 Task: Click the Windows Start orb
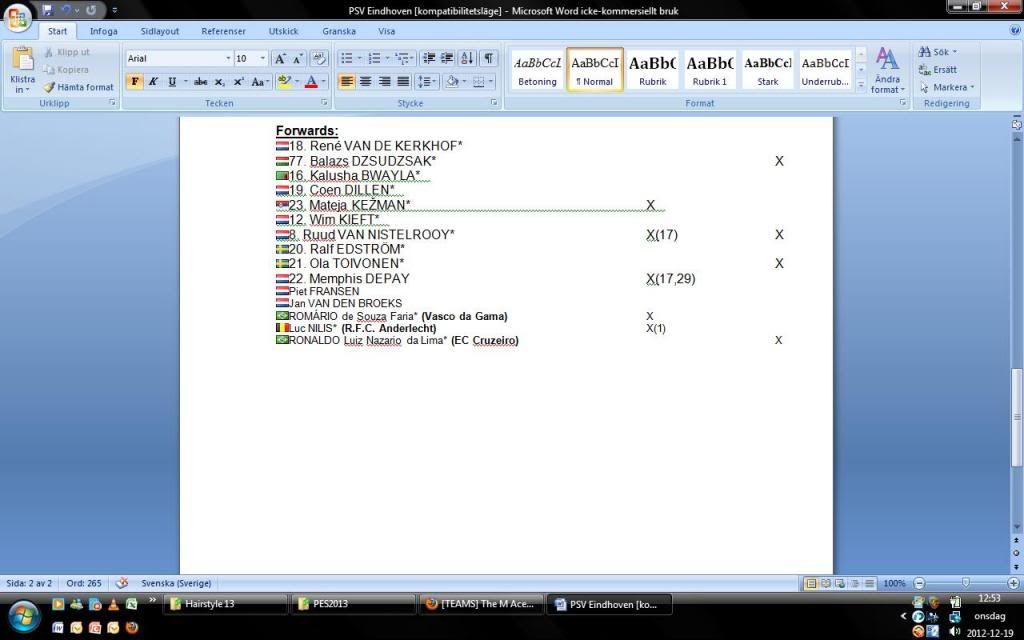click(x=24, y=616)
